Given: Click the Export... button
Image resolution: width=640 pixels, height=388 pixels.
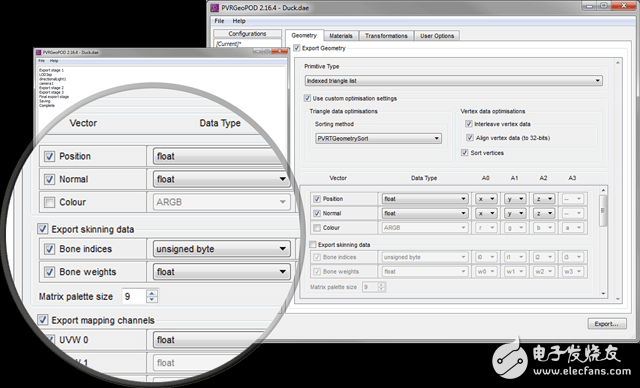Looking at the screenshot, I should tap(607, 324).
